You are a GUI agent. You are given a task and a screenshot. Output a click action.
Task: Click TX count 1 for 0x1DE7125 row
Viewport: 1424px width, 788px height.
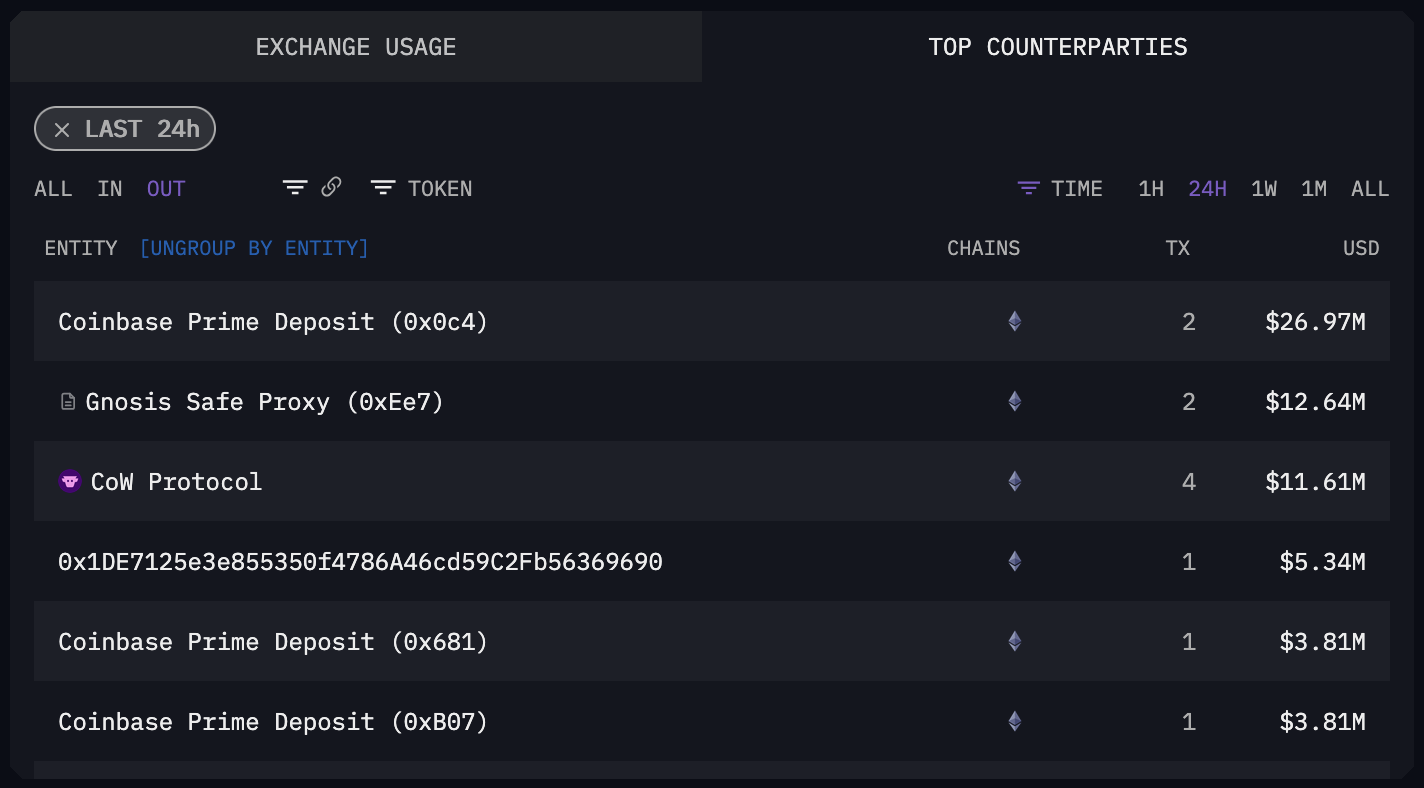click(x=1189, y=562)
